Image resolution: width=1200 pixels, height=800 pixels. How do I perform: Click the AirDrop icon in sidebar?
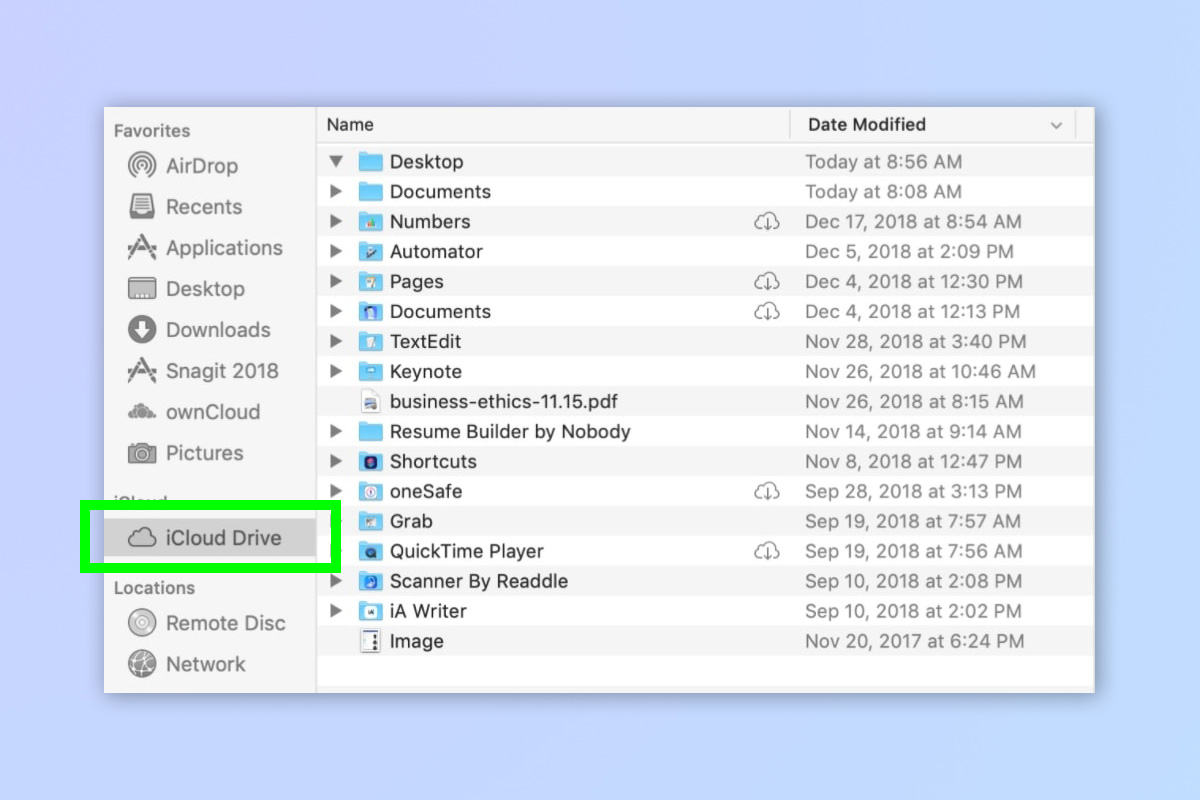(142, 166)
